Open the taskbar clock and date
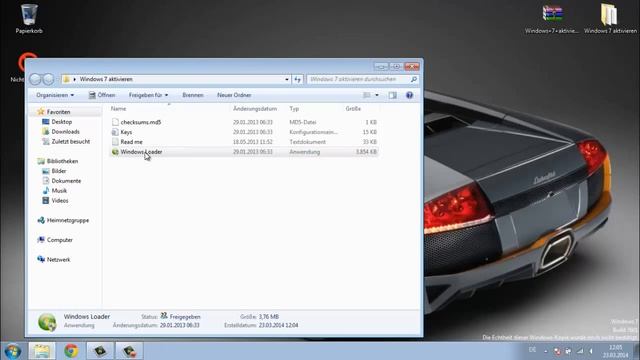The width and height of the screenshot is (640, 360). [616, 351]
